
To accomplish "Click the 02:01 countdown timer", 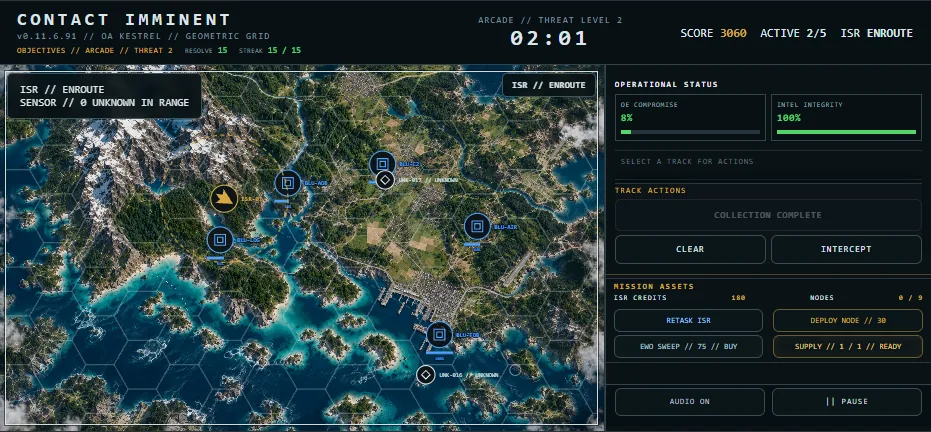I will 549,39.
